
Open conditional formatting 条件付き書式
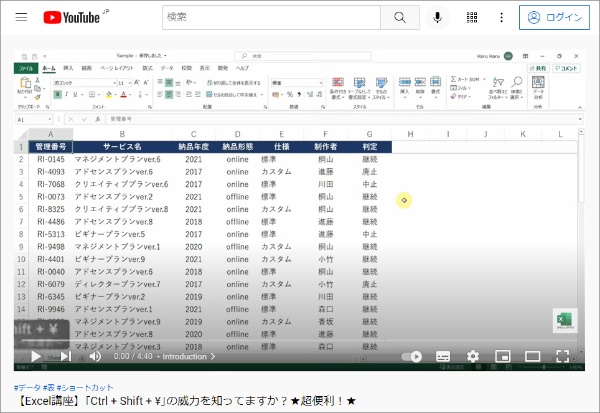click(338, 88)
